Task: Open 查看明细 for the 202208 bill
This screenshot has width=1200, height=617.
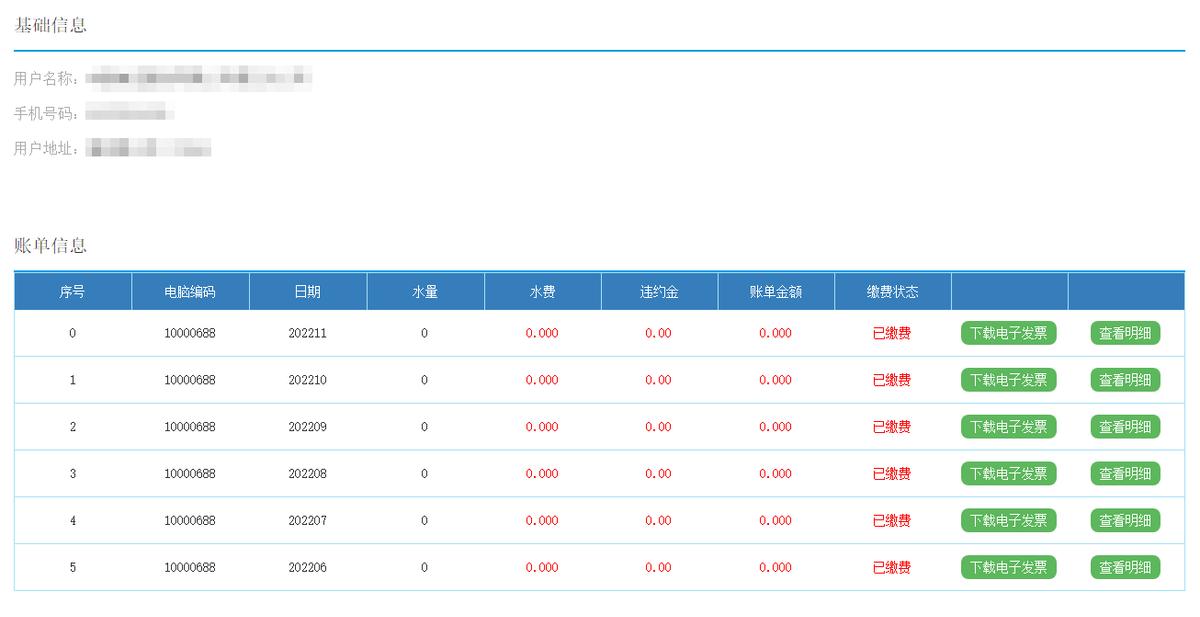Action: pos(1123,474)
